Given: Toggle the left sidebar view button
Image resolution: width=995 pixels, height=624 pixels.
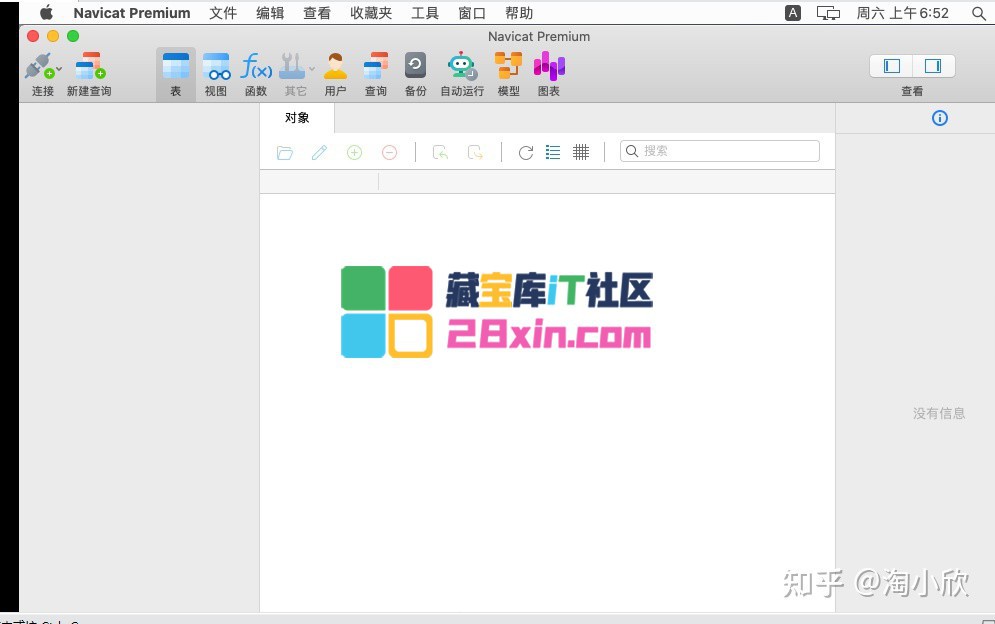Looking at the screenshot, I should [x=892, y=66].
